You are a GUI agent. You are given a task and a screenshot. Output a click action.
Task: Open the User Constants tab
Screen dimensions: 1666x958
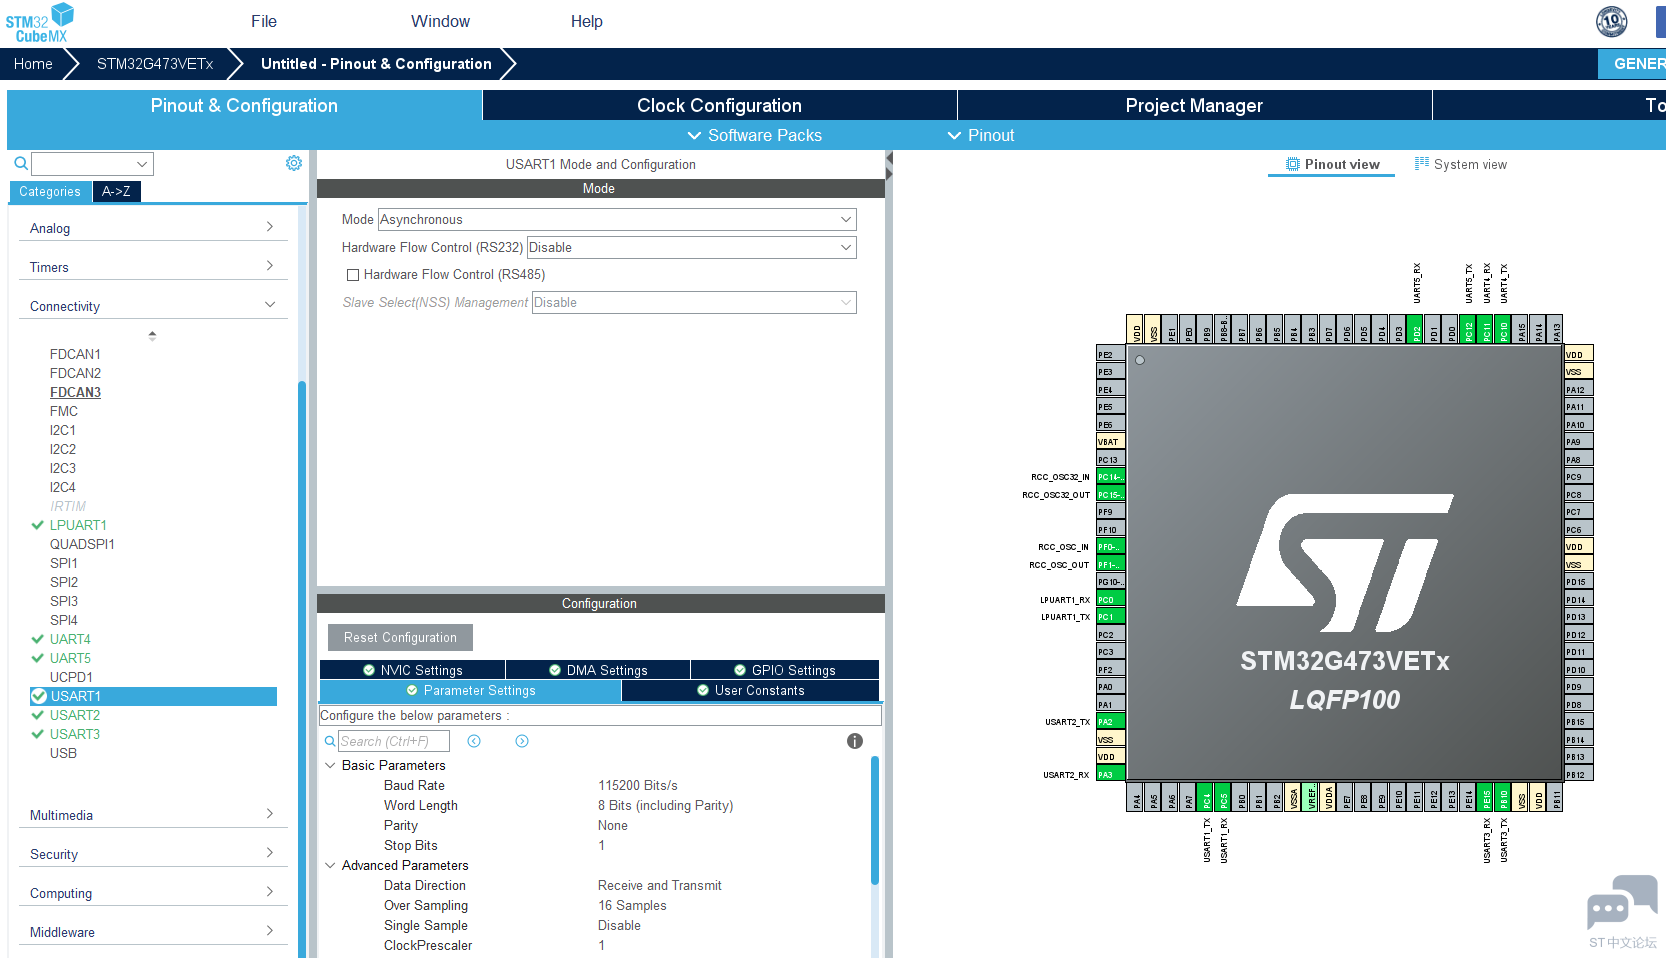(x=750, y=690)
